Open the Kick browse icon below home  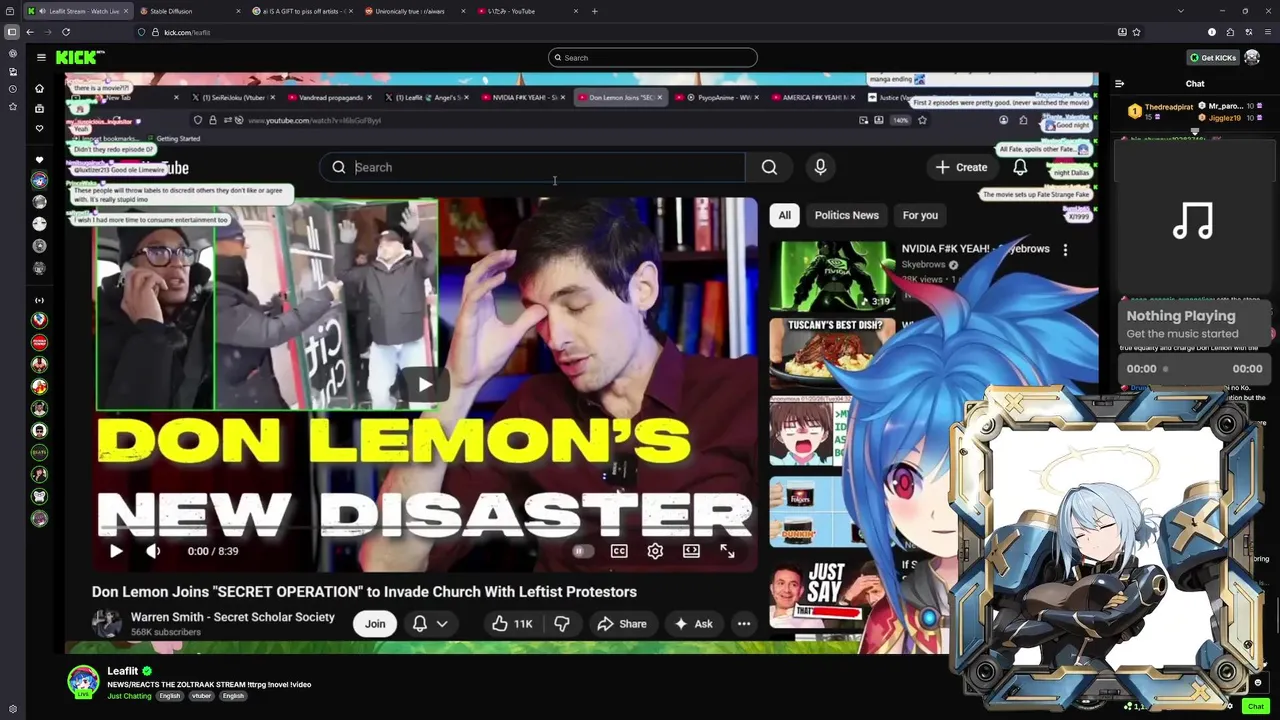coord(39,108)
